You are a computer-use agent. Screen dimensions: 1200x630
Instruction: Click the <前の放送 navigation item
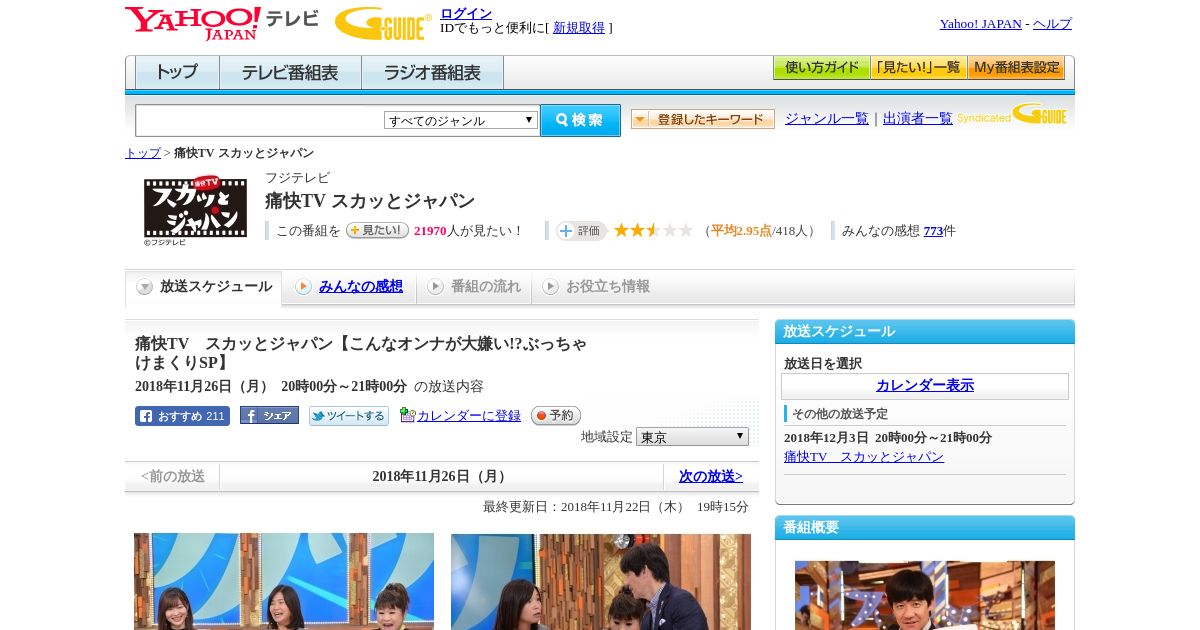tap(173, 477)
